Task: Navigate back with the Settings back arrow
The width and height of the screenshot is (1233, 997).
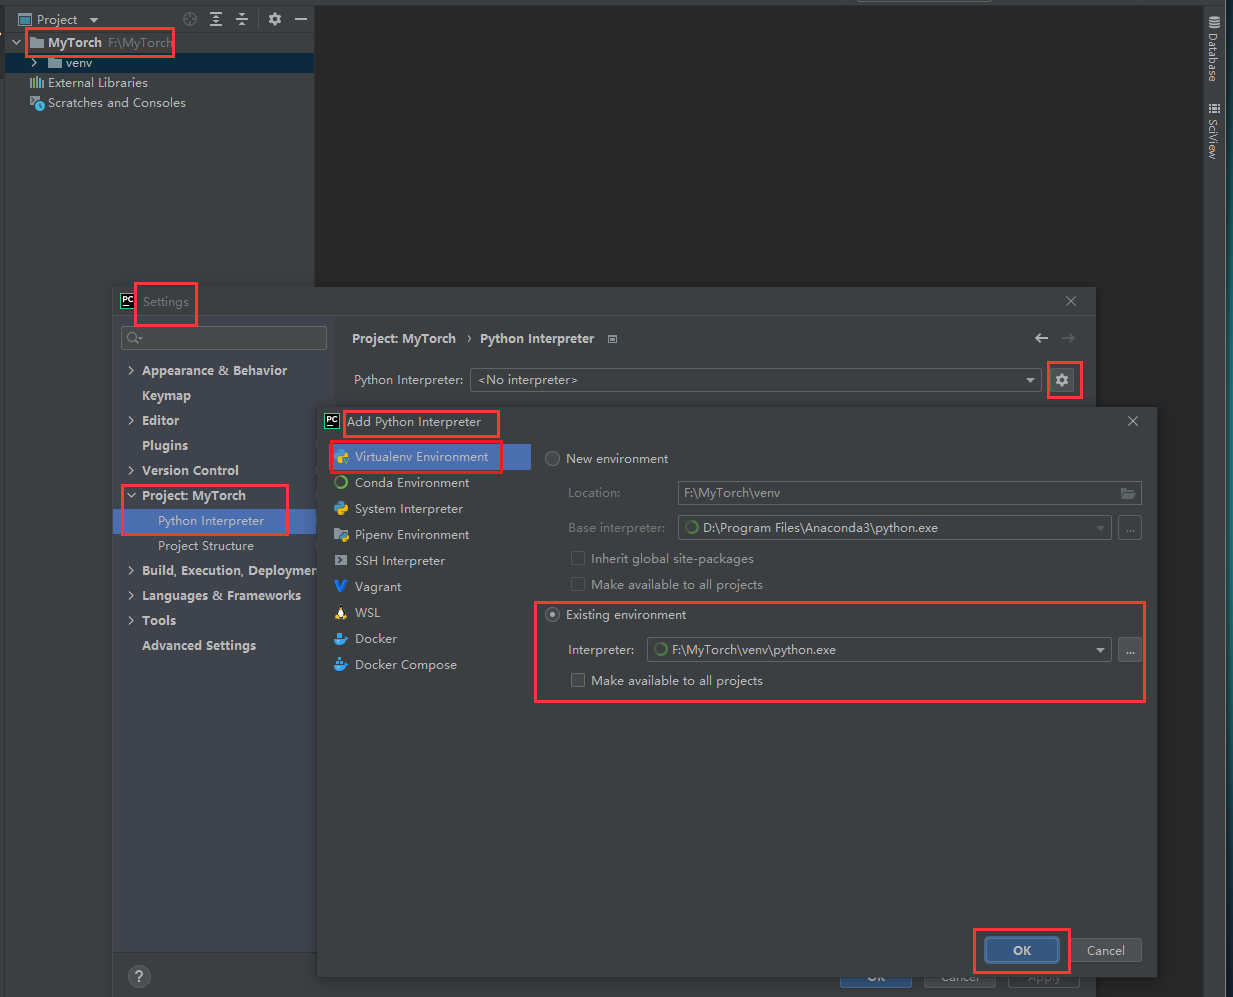Action: tap(1041, 338)
